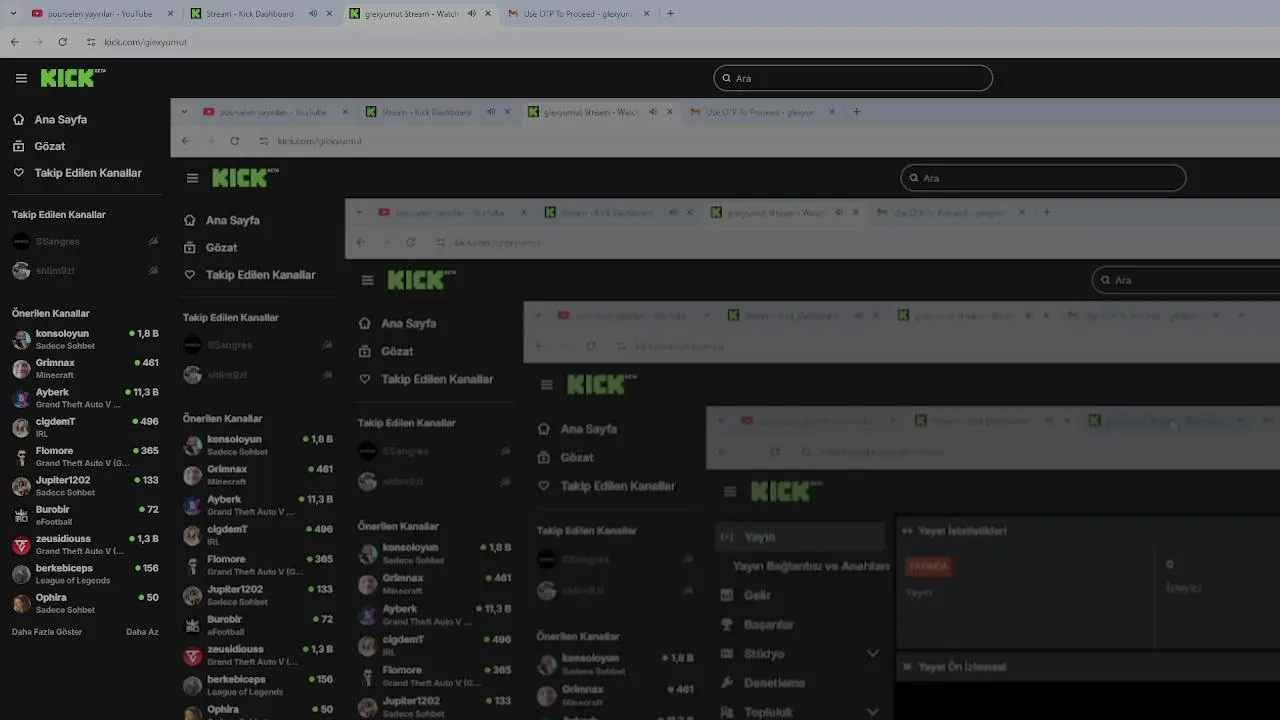Open Flomore channel in outermost sidebar
Viewport: 1280px width, 720px height.
pos(84,456)
